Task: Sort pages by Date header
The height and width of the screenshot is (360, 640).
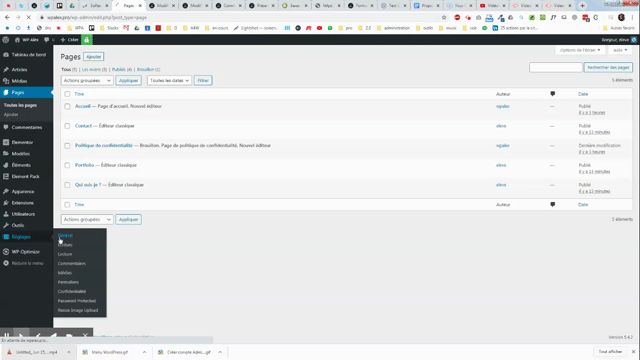Action: pyautogui.click(x=583, y=94)
